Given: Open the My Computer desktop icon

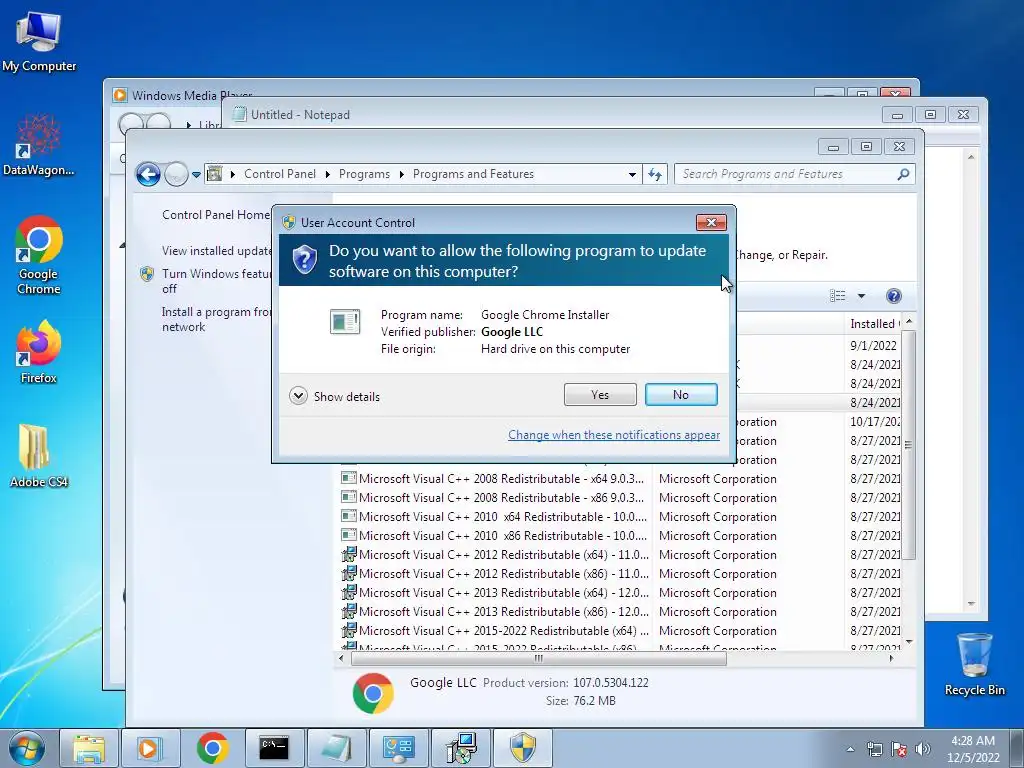Looking at the screenshot, I should [x=39, y=42].
